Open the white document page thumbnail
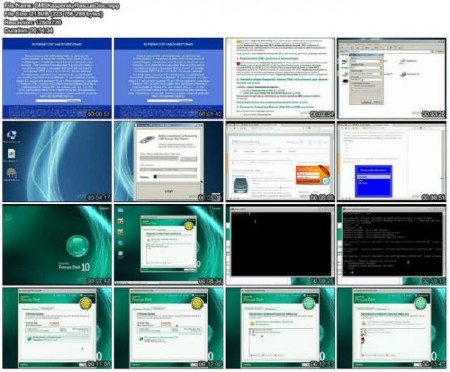The image size is (450, 372). coord(280,78)
